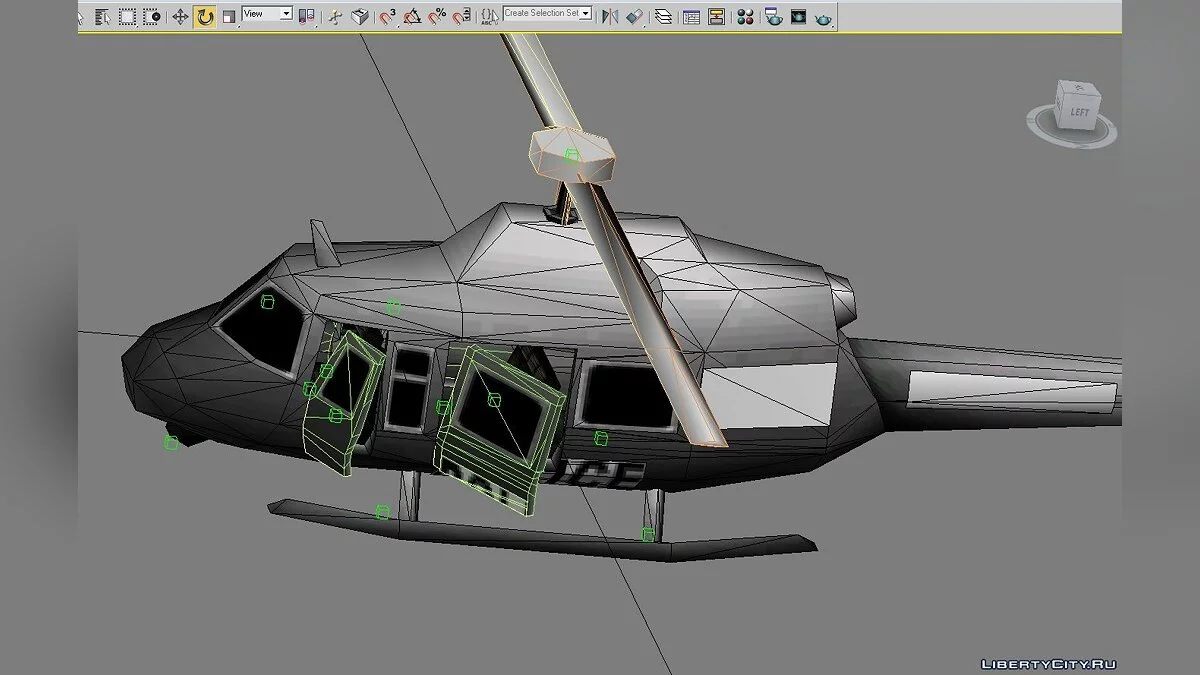
Task: Toggle Percent Snap
Action: 437,16
